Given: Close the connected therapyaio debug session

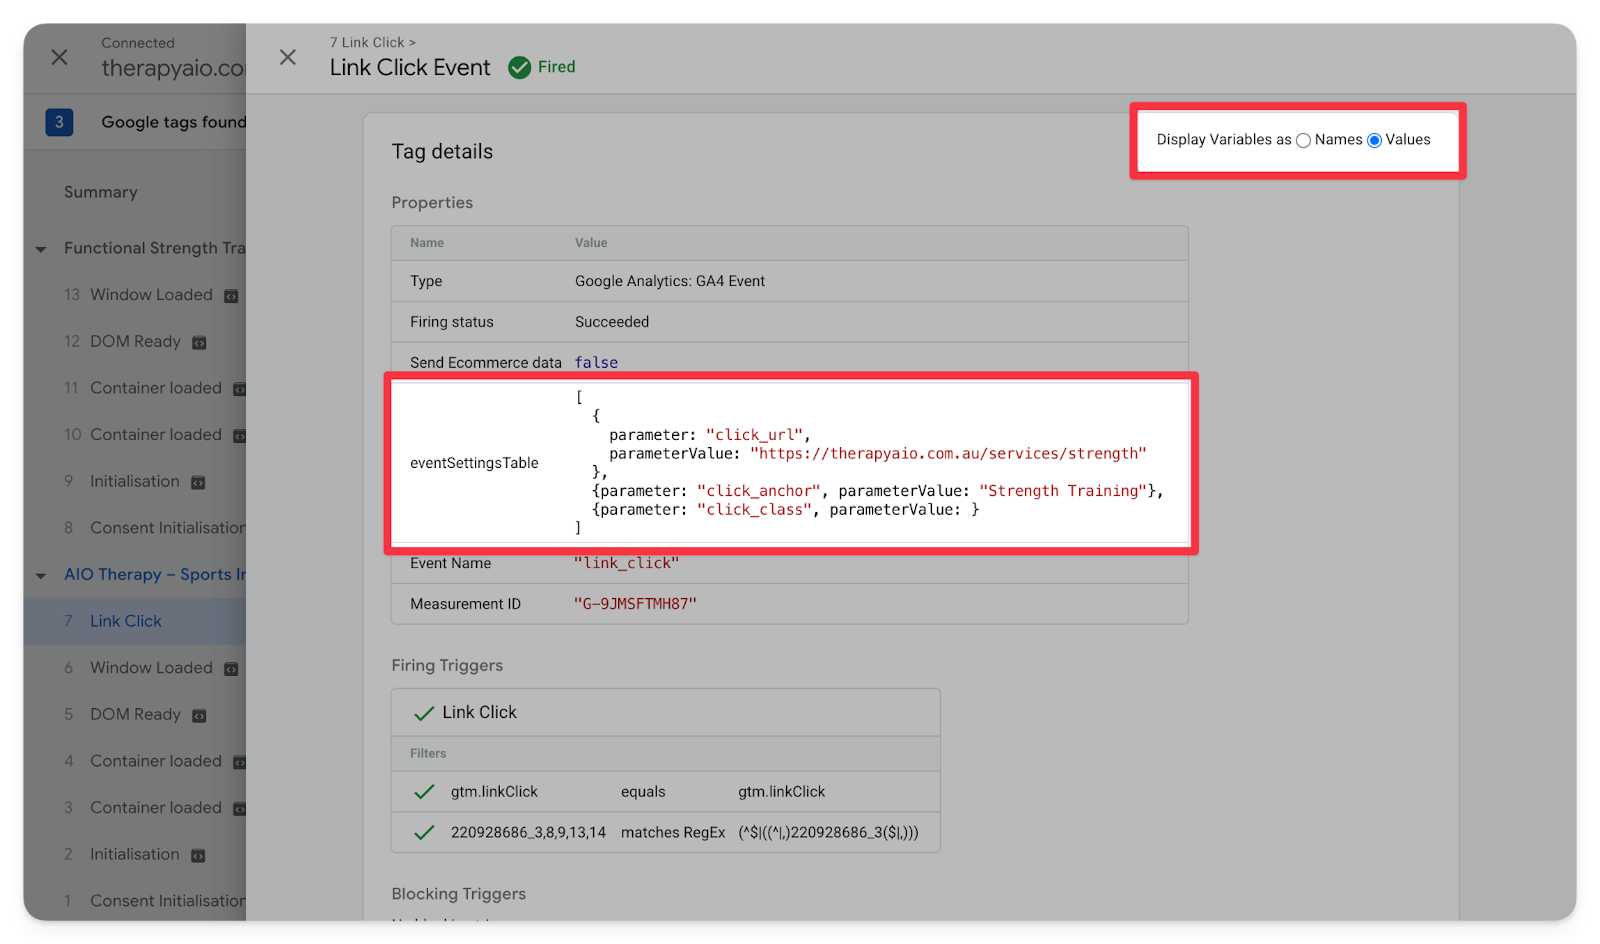Looking at the screenshot, I should coord(60,58).
